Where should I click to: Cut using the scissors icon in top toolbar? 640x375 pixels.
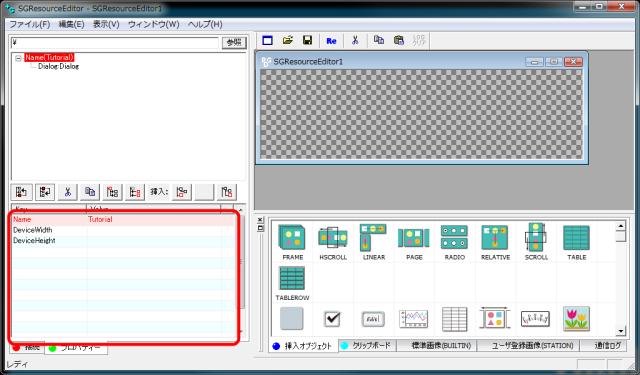pyautogui.click(x=355, y=40)
